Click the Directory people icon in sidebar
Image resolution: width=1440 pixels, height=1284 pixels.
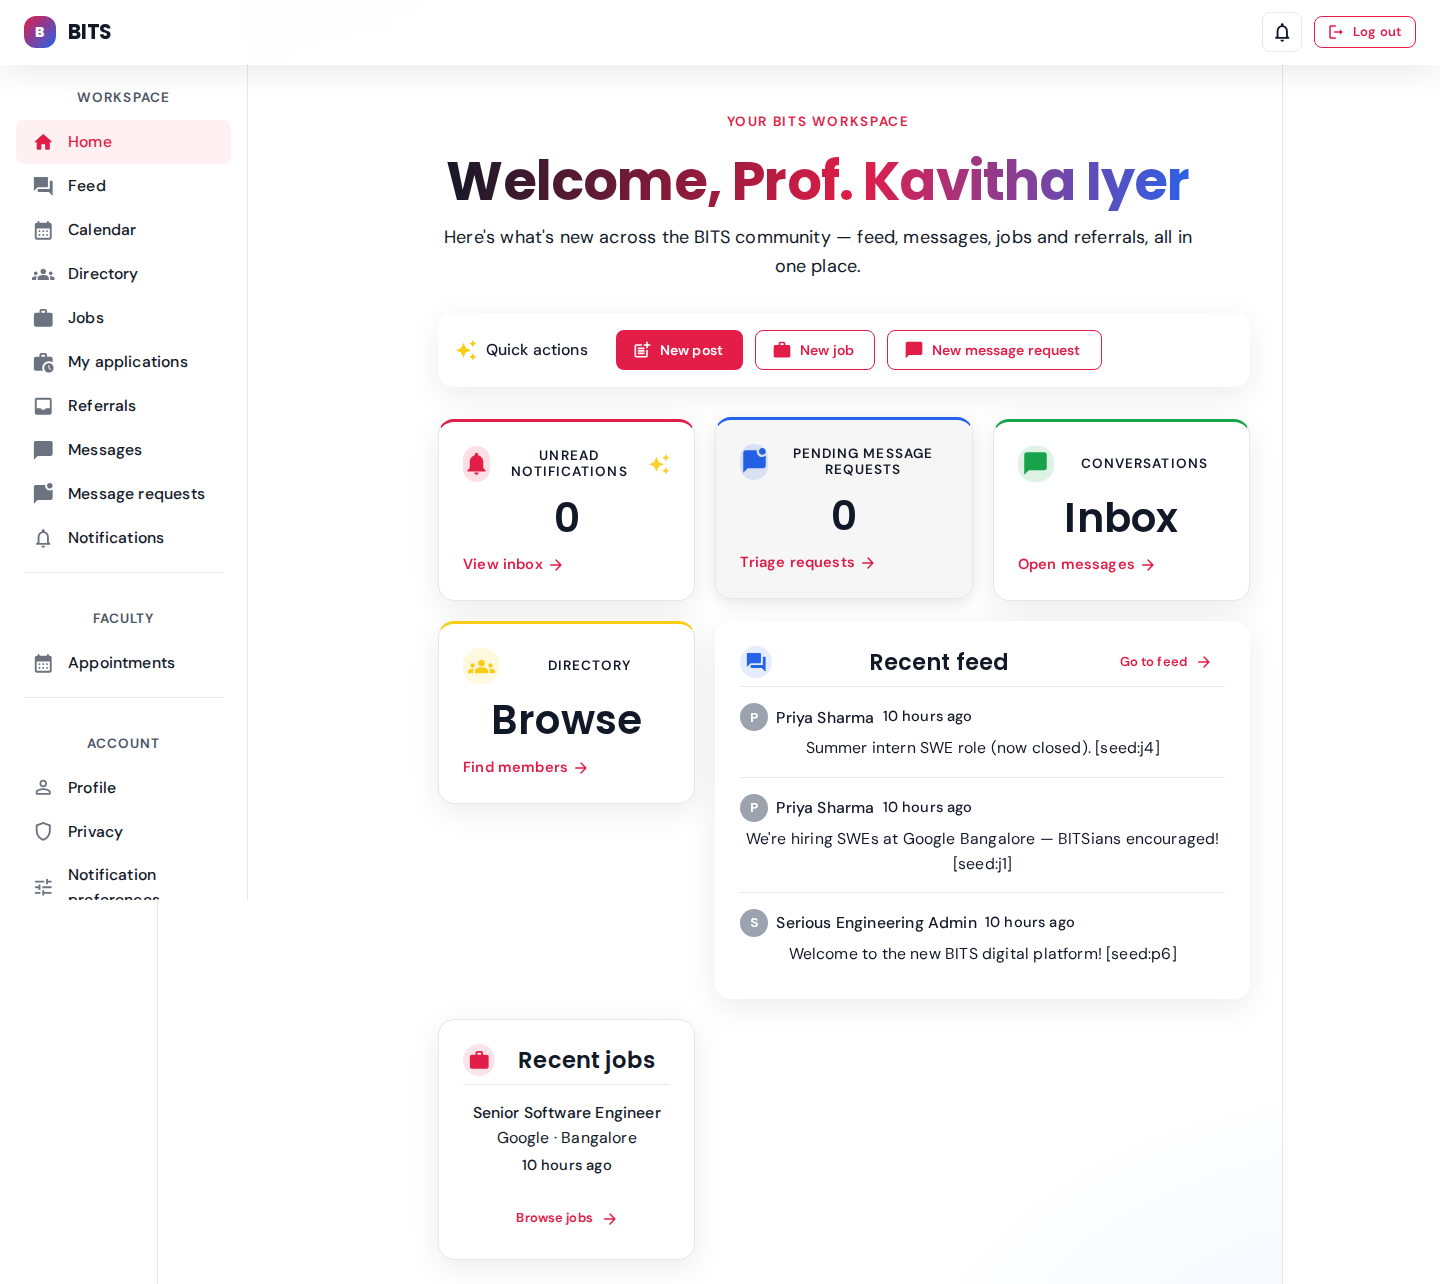coord(43,274)
